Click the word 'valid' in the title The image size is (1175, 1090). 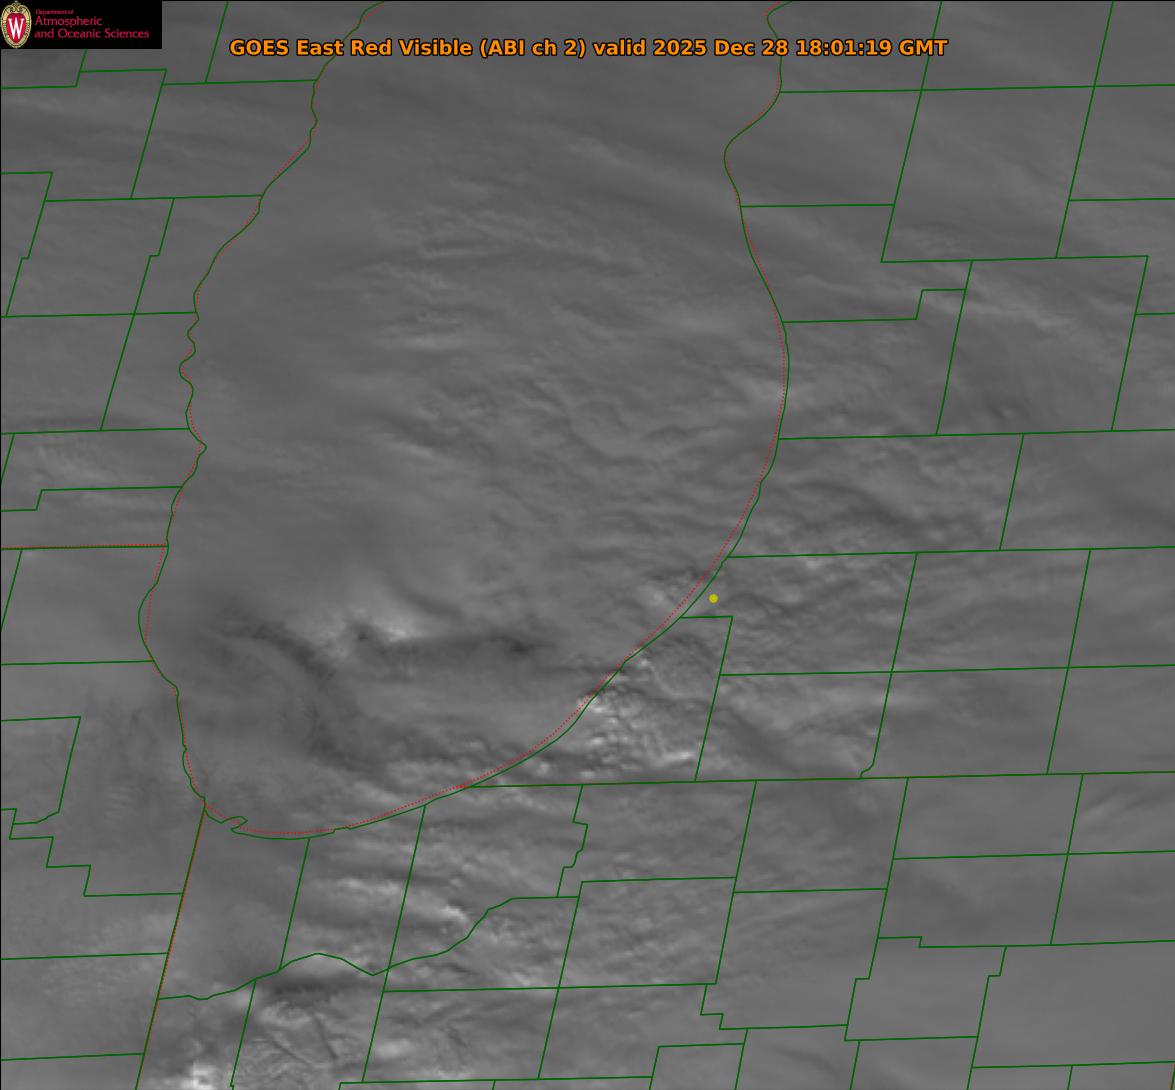(x=619, y=47)
